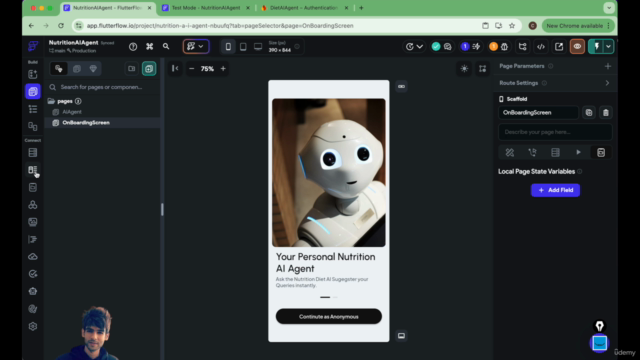The image size is (640, 360).
Task: Click the lightning bolt Test Mode button
Action: [596, 47]
